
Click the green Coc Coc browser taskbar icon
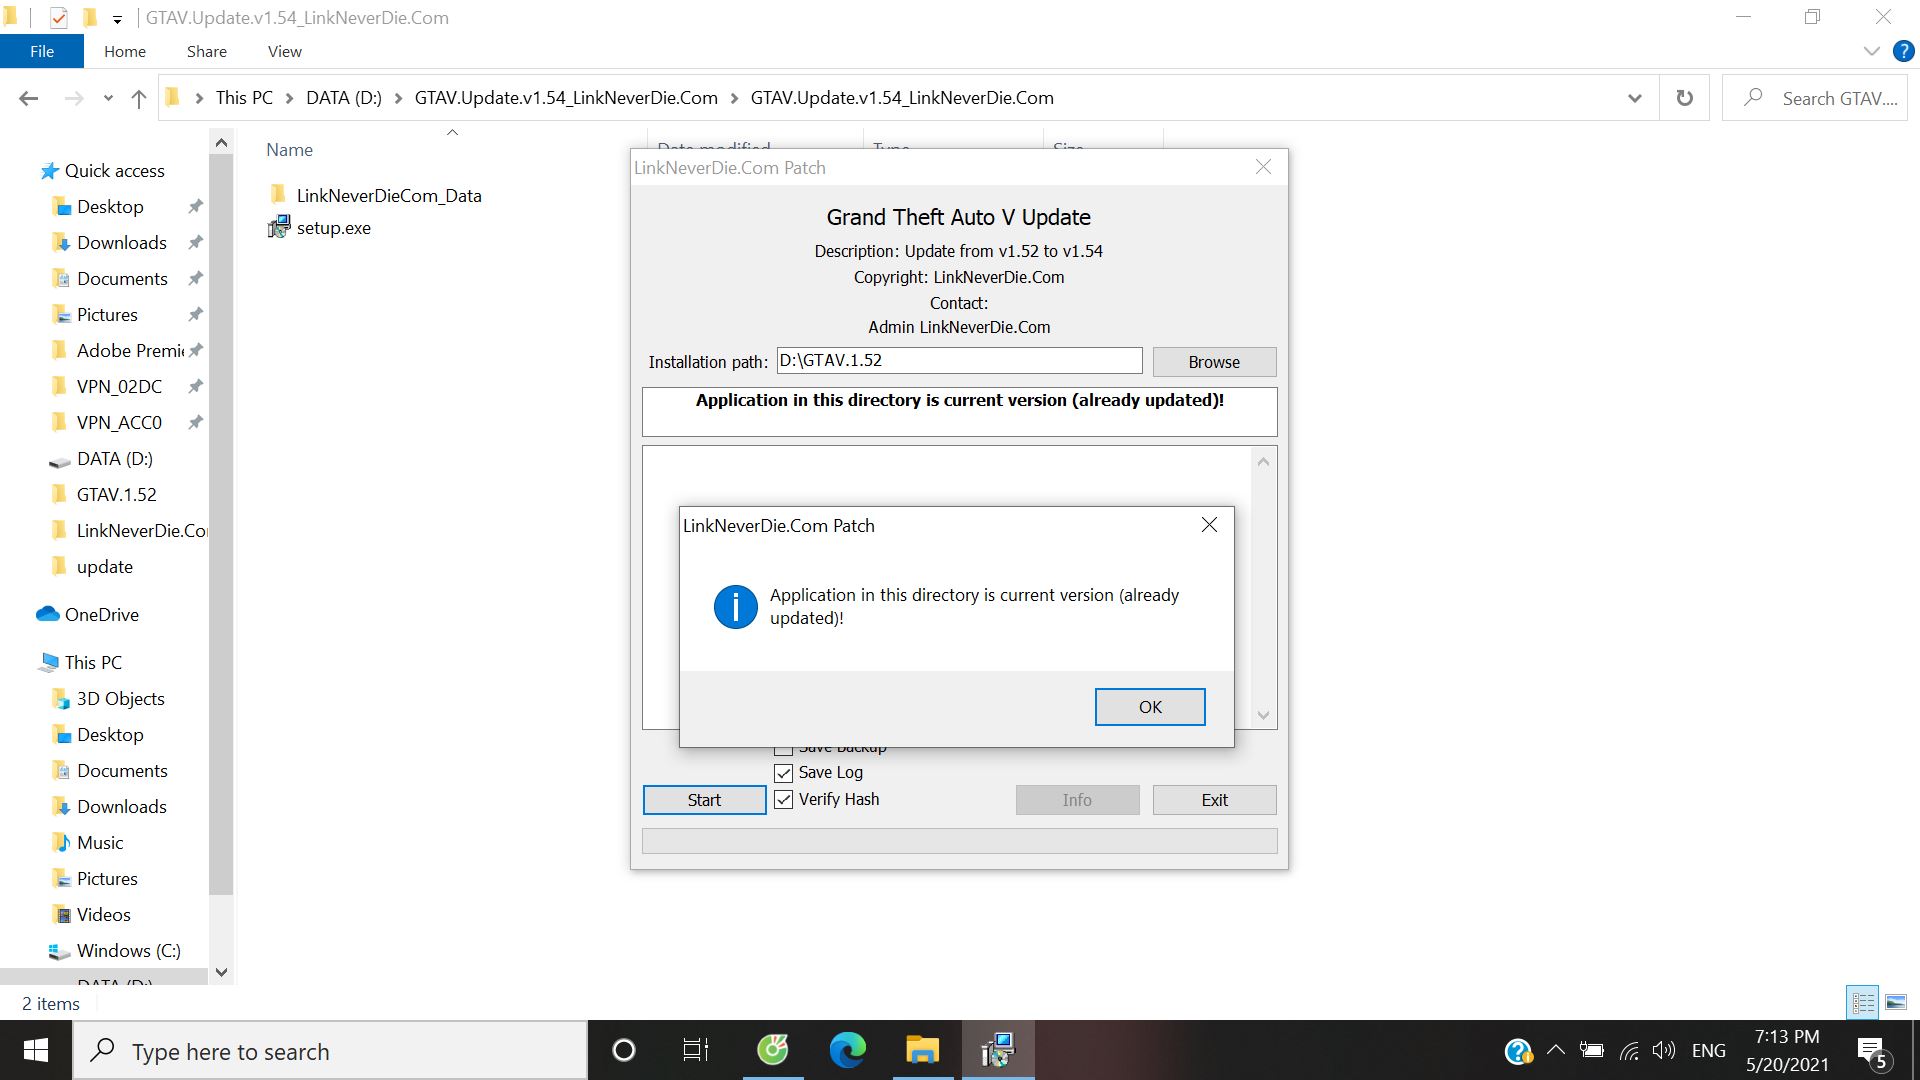772,1051
